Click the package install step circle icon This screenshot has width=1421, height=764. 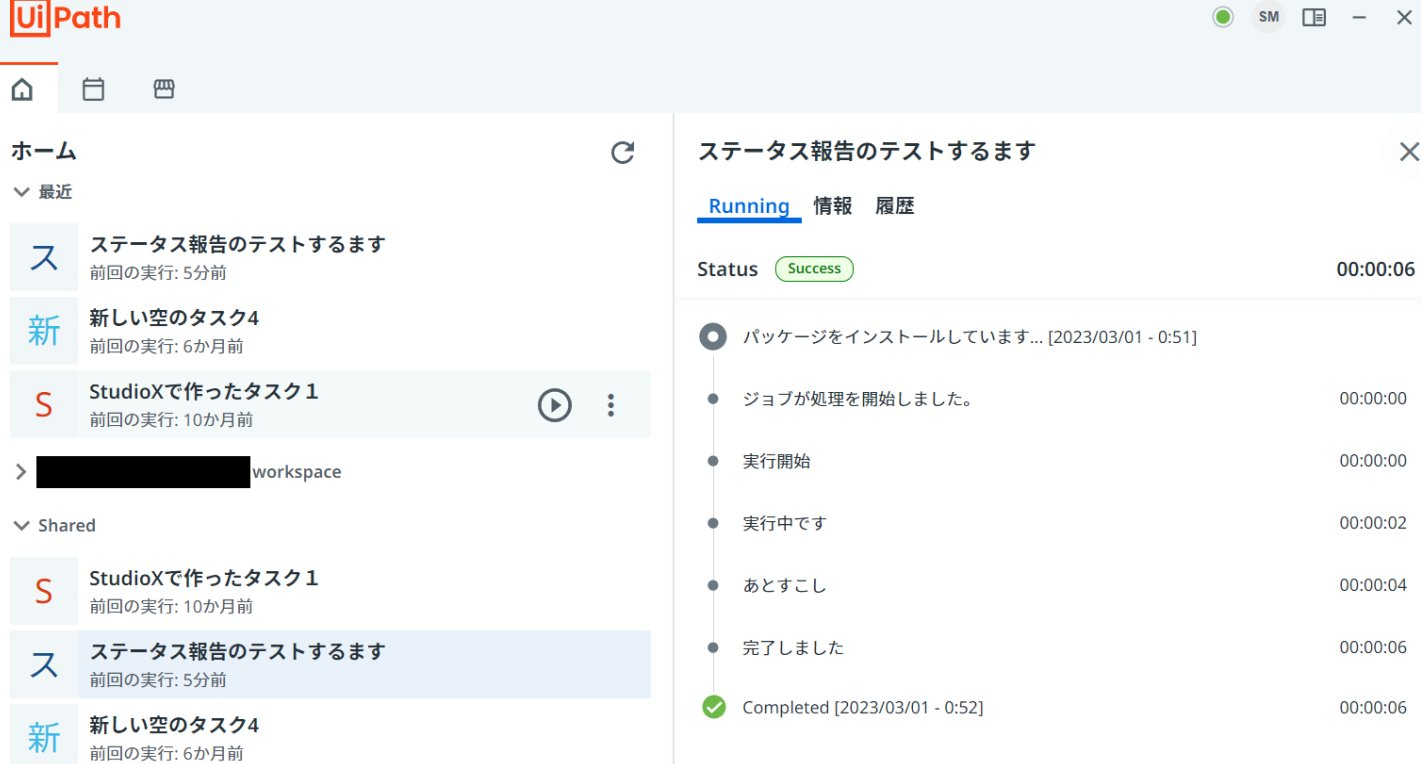coord(712,337)
